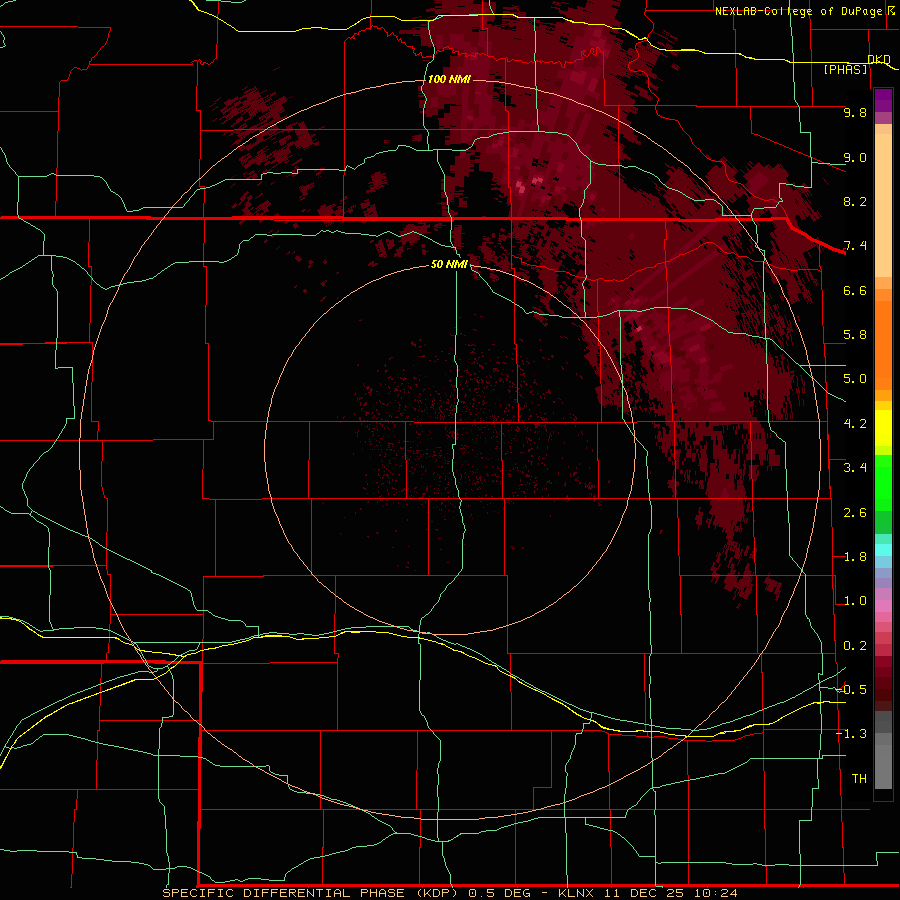Click the -0.5 value on the legend
This screenshot has width=900, height=900.
coord(851,690)
